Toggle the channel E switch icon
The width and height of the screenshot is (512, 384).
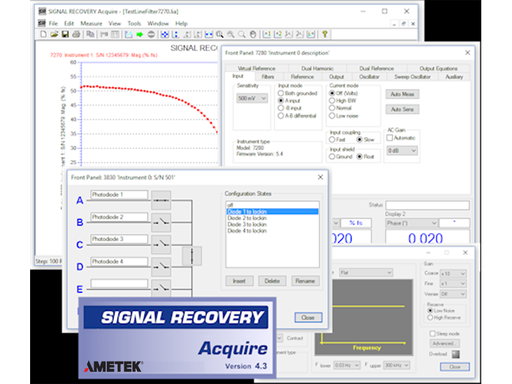click(x=161, y=288)
